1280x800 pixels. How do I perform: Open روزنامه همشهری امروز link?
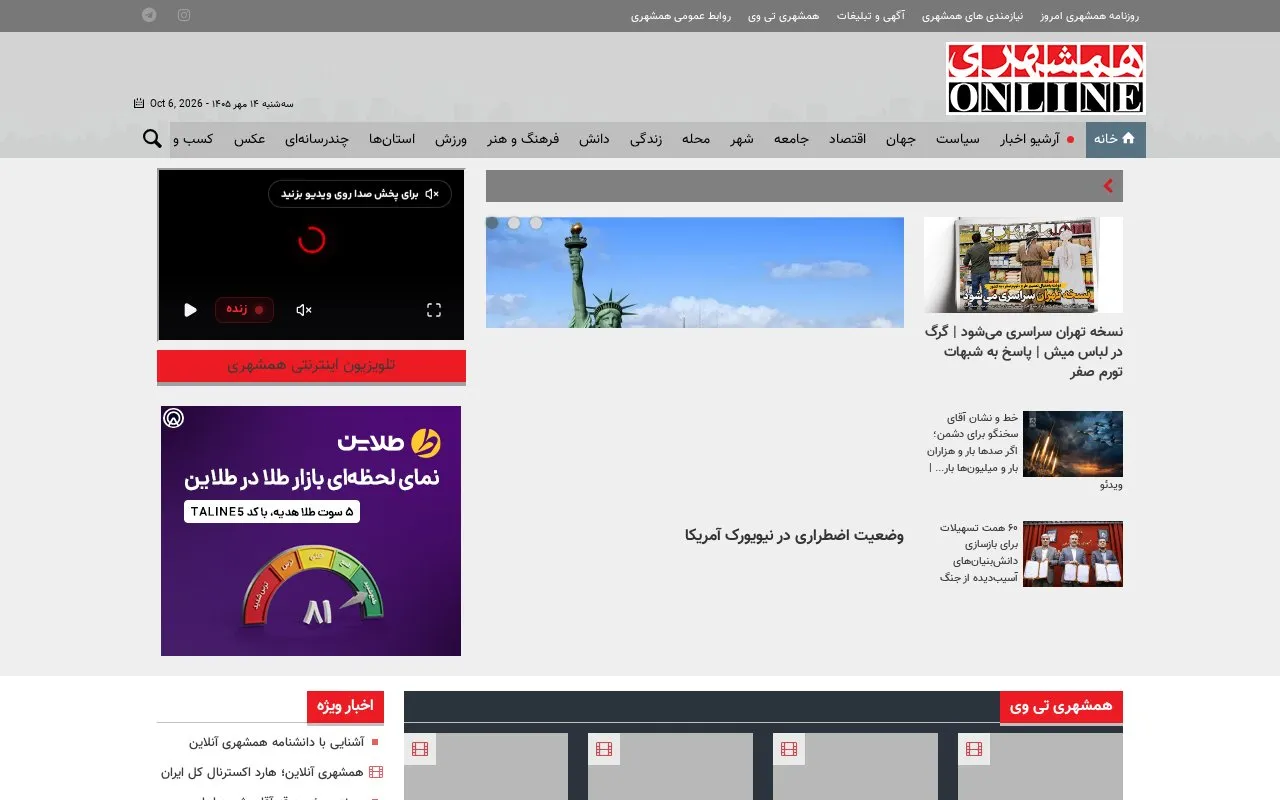1090,16
